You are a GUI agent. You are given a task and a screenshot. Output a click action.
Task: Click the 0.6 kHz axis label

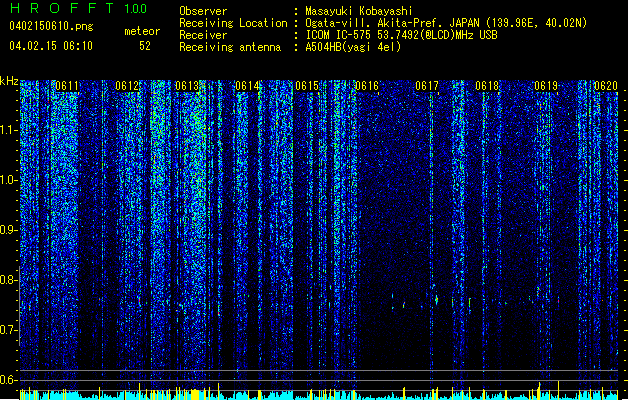click(9, 380)
